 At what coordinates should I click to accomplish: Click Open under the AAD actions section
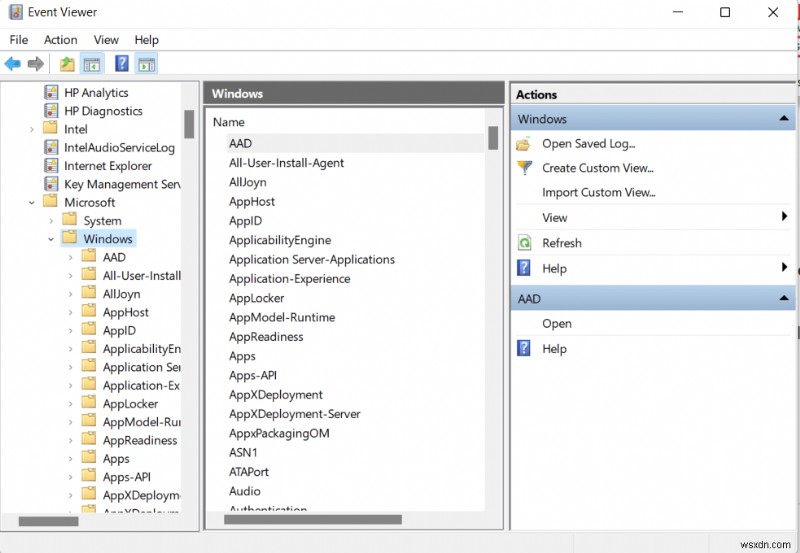click(x=557, y=324)
